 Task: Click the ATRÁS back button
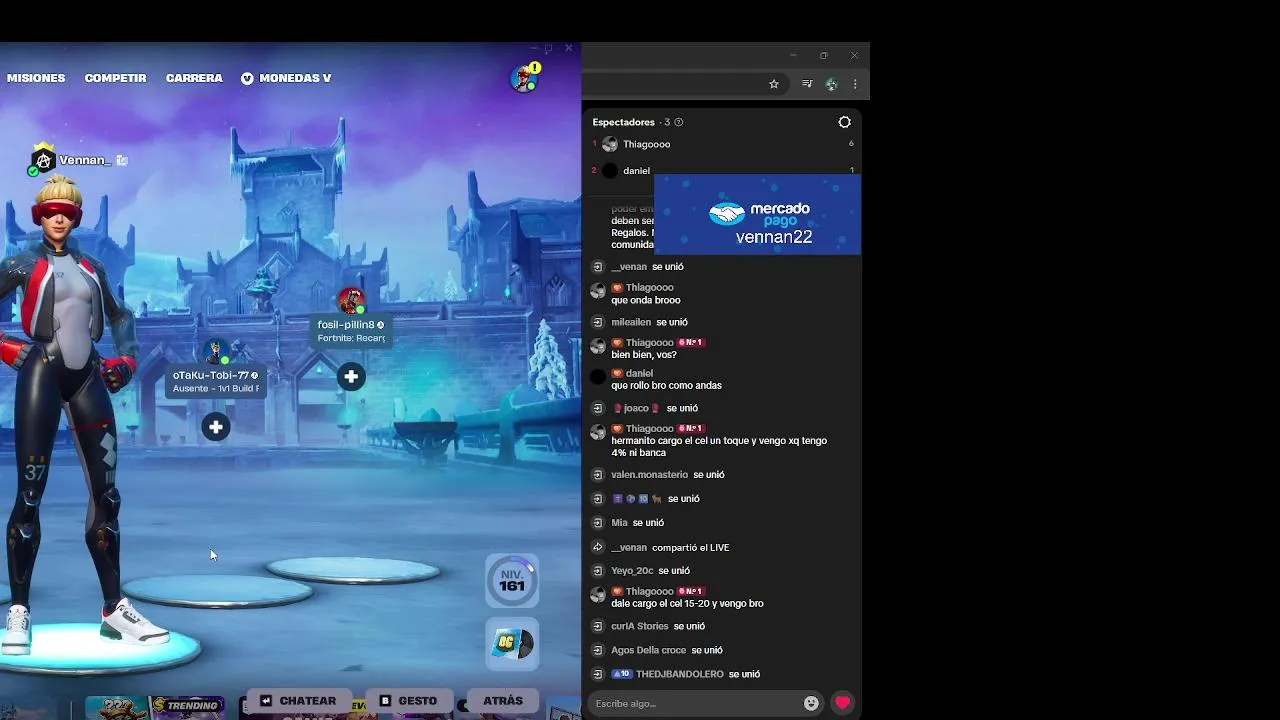pos(503,701)
